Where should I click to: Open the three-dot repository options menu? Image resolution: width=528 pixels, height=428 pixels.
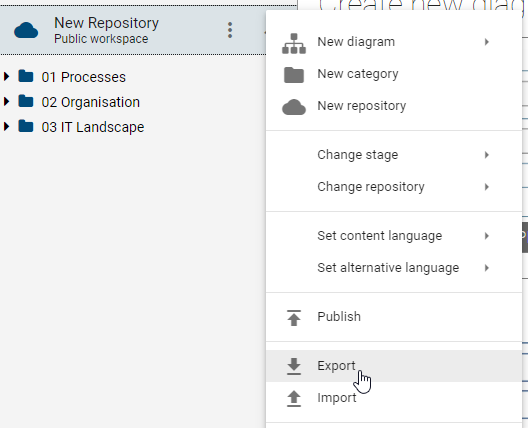tap(230, 30)
